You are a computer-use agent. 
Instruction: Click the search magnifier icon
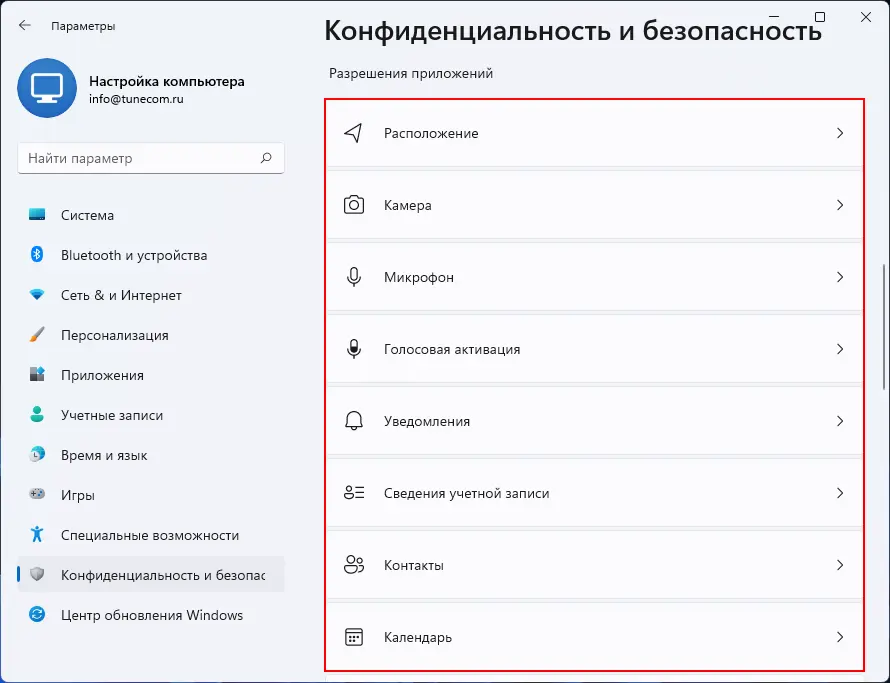(266, 158)
